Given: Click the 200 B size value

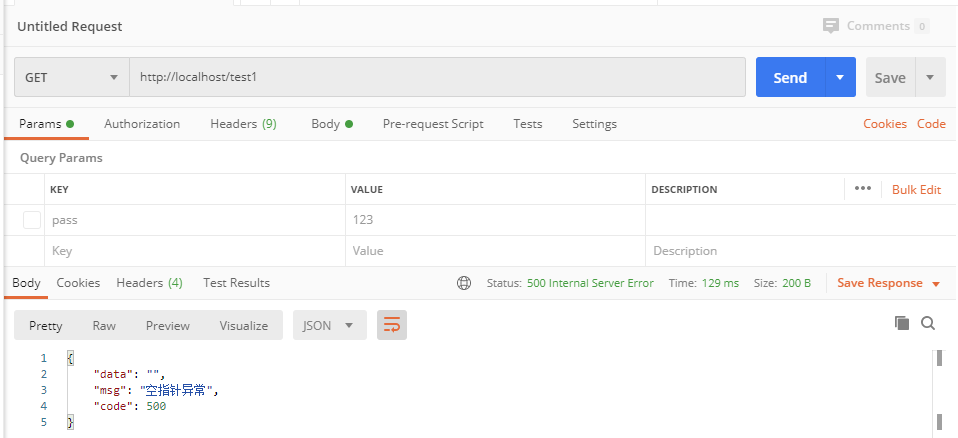Looking at the screenshot, I should click(x=797, y=283).
